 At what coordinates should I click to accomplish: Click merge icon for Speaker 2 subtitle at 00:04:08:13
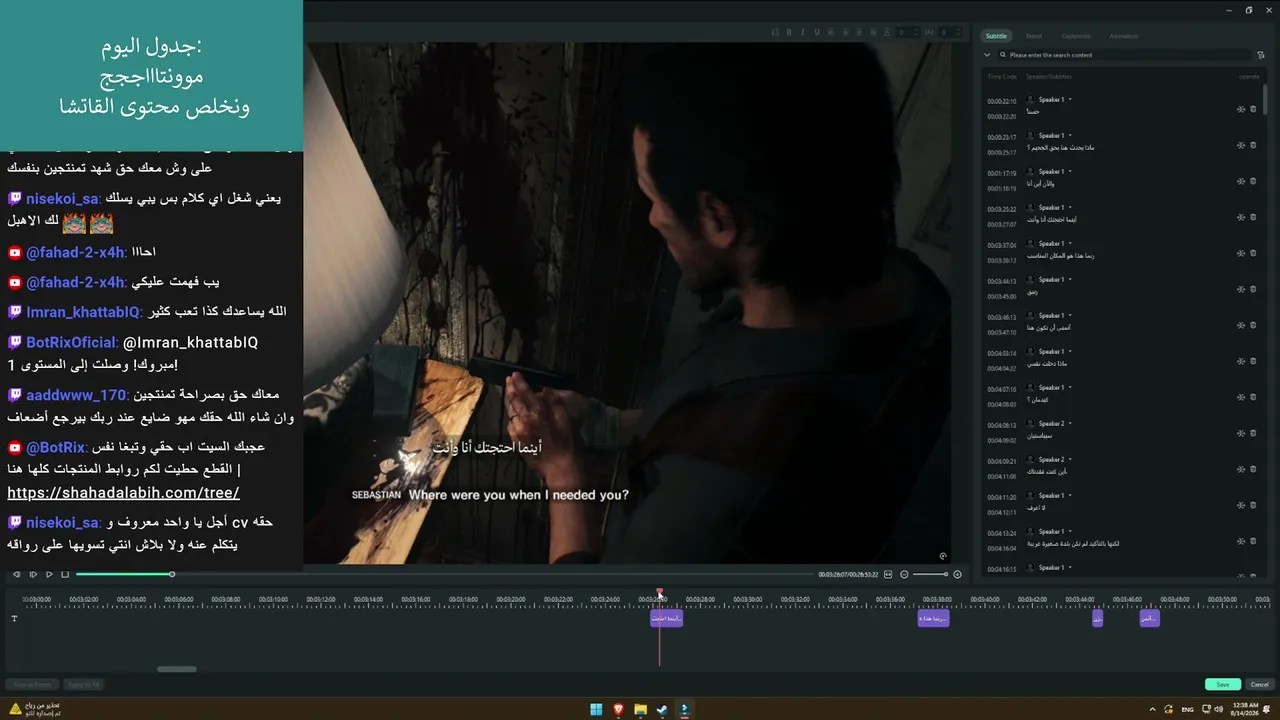tap(1241, 433)
